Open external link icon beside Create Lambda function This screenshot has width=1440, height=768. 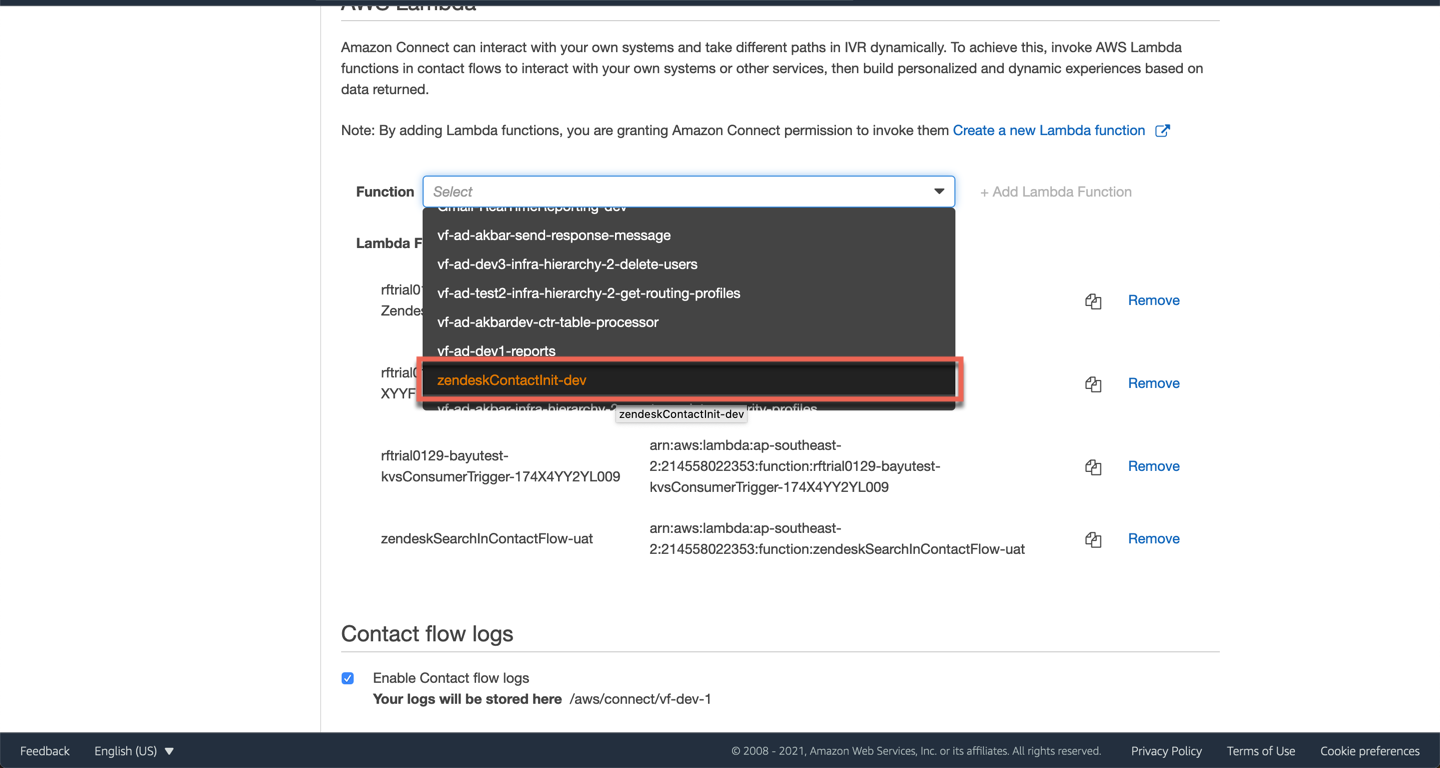click(1162, 131)
